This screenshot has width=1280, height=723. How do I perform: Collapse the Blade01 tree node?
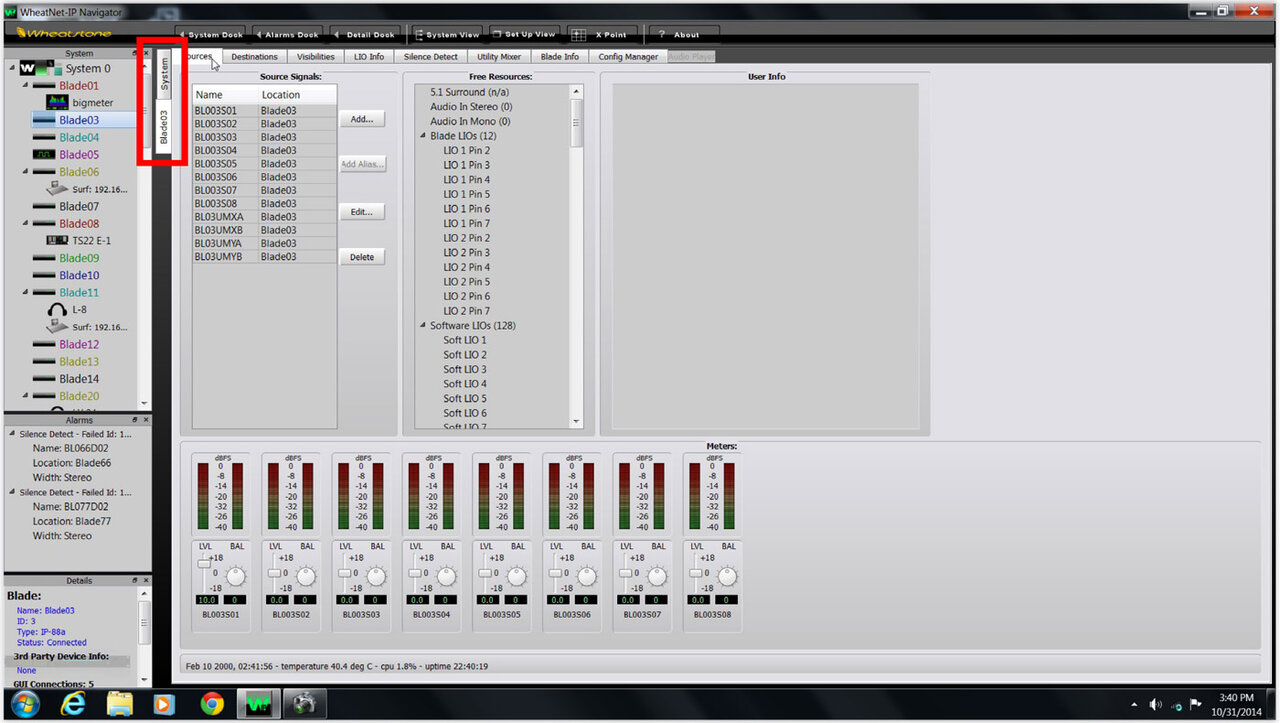24,86
